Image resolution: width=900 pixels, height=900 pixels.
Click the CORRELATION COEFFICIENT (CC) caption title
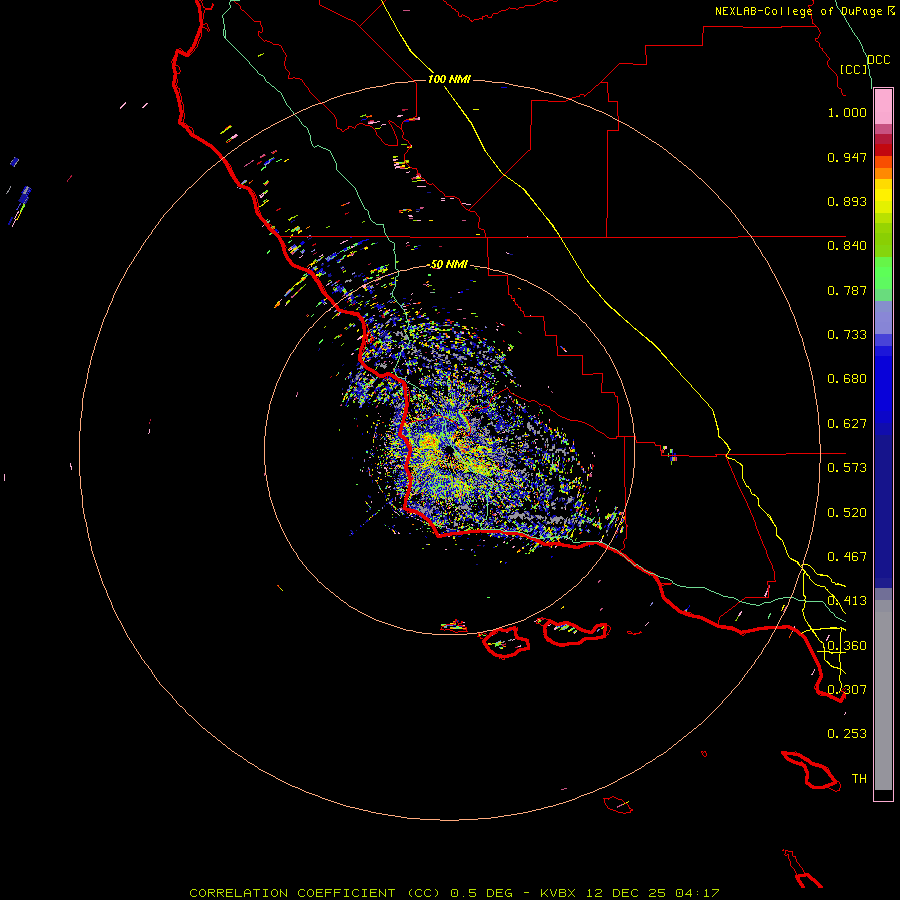[315, 893]
